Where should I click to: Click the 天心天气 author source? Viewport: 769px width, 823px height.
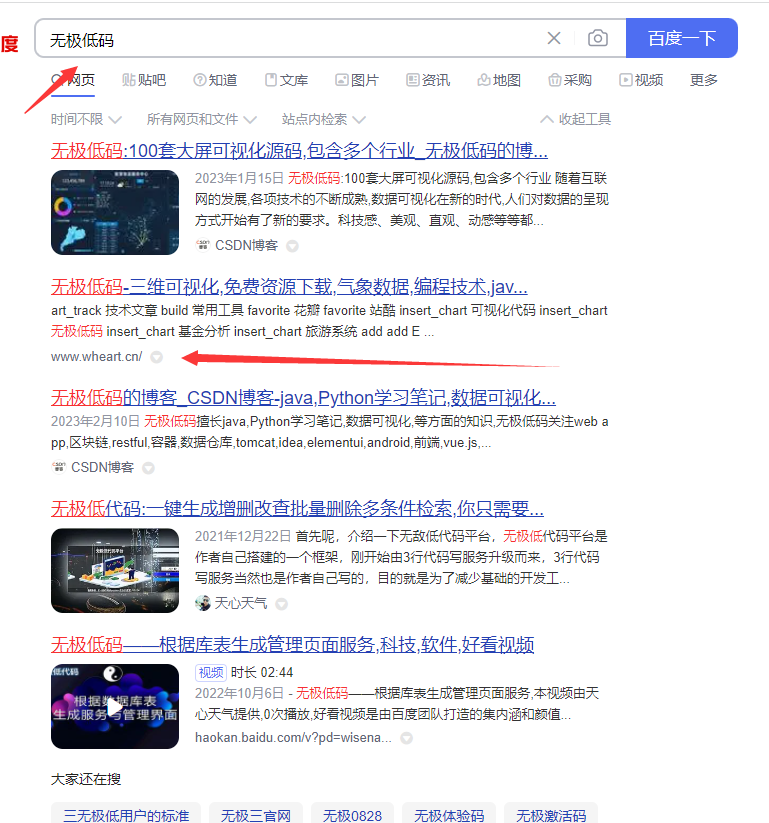241,604
